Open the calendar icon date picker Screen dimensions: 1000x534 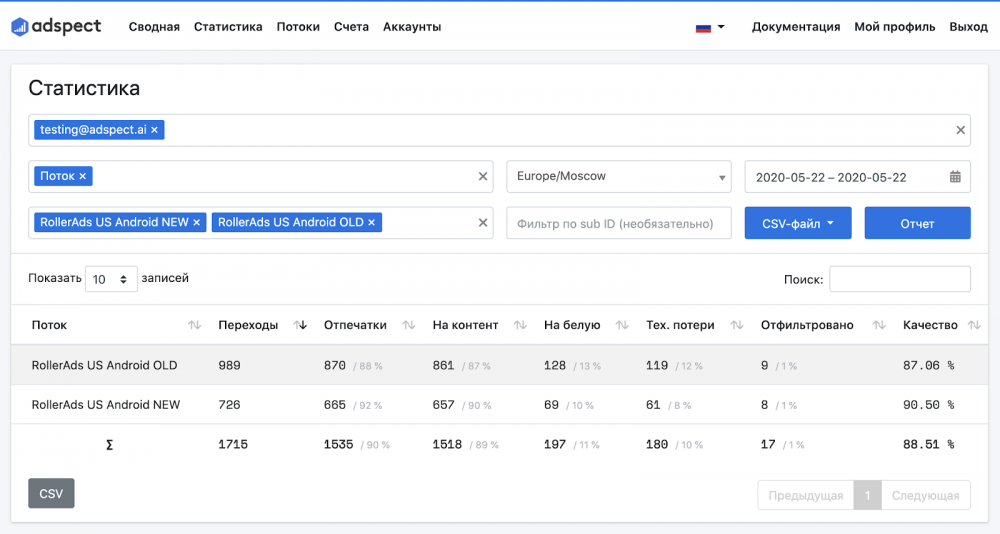click(955, 177)
